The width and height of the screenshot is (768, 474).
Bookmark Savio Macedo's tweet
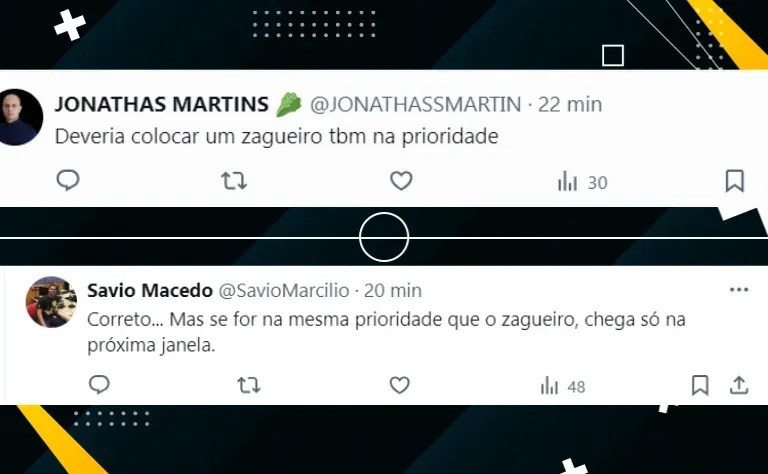tap(700, 385)
